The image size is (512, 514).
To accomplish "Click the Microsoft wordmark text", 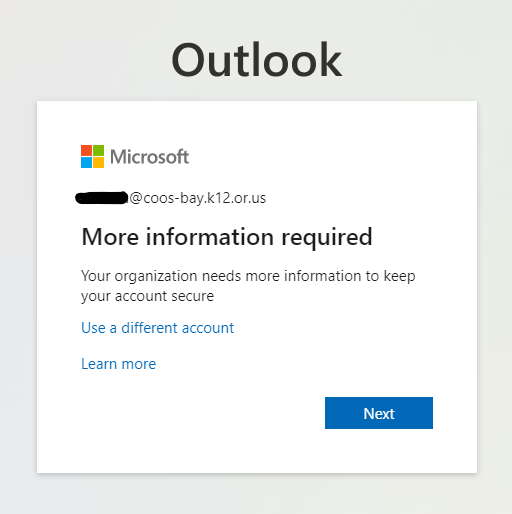I will [149, 157].
